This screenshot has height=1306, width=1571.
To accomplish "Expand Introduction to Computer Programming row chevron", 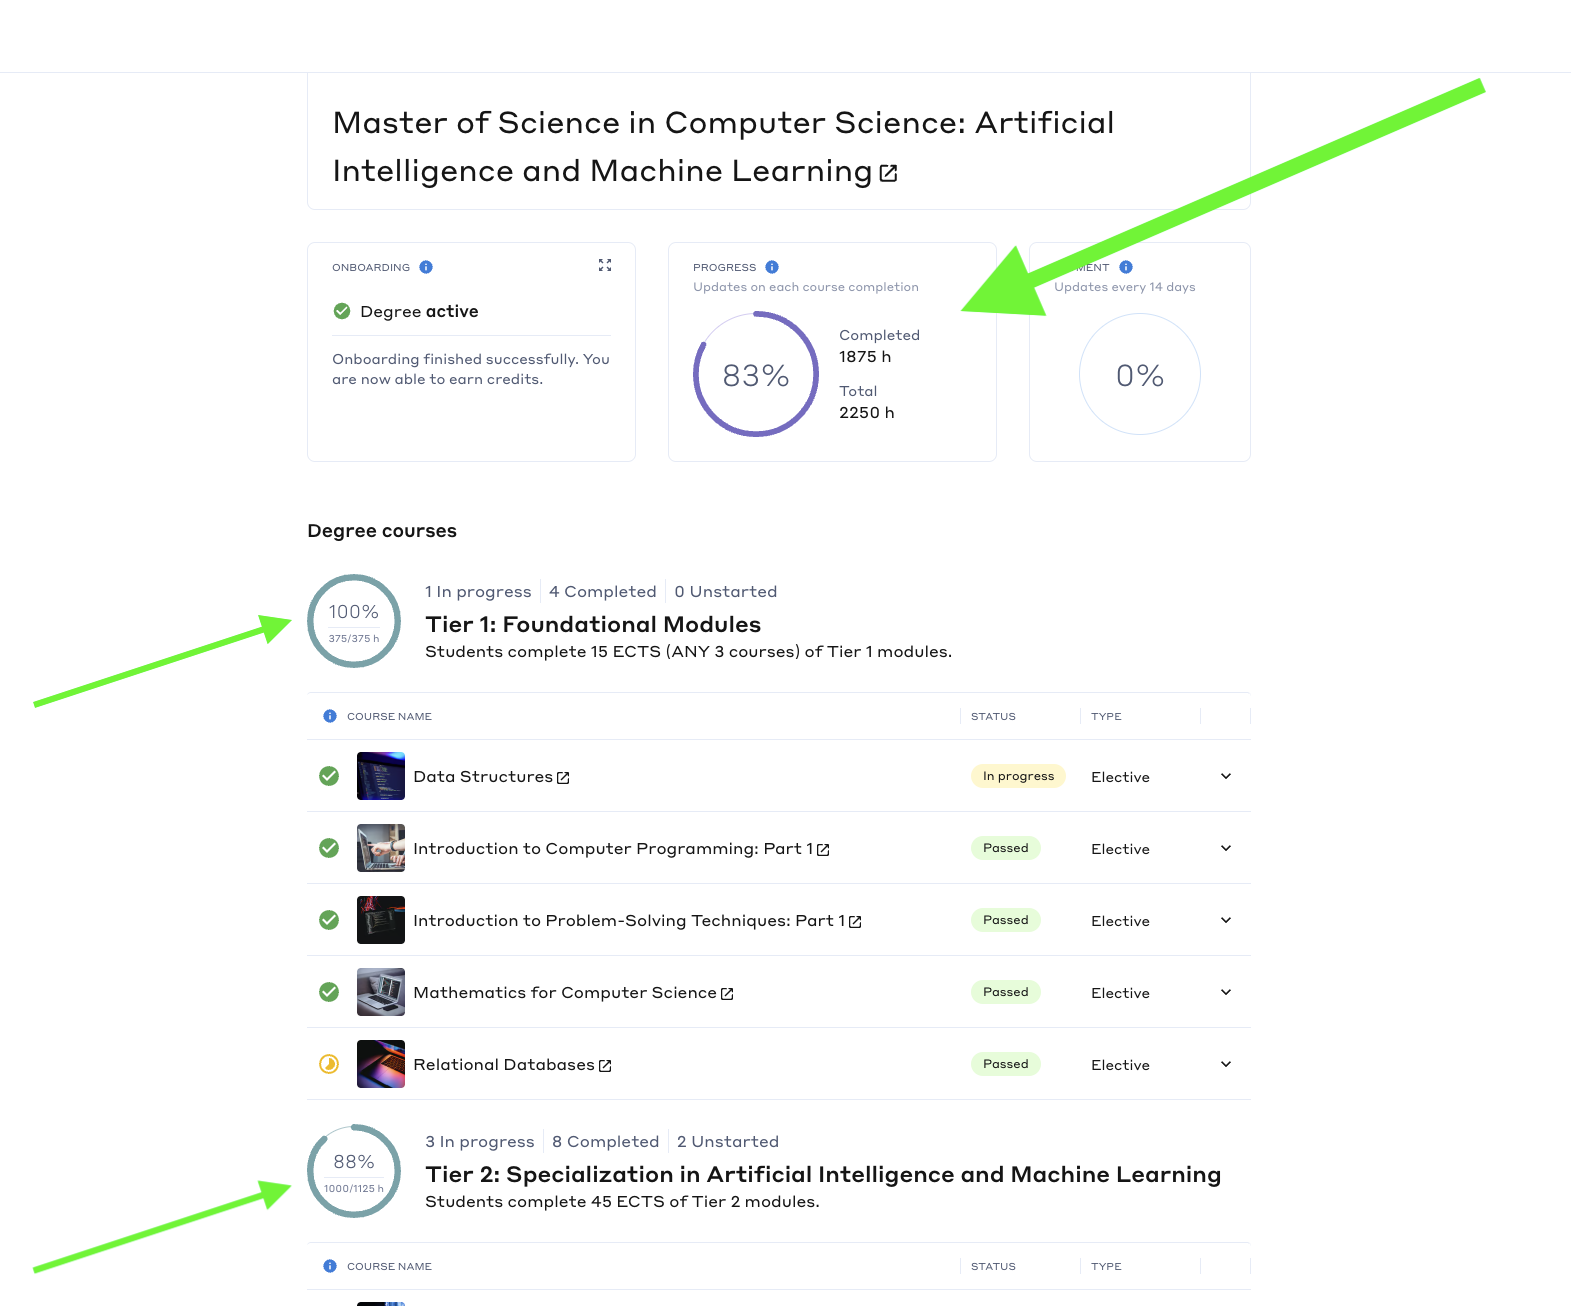I will [1226, 848].
